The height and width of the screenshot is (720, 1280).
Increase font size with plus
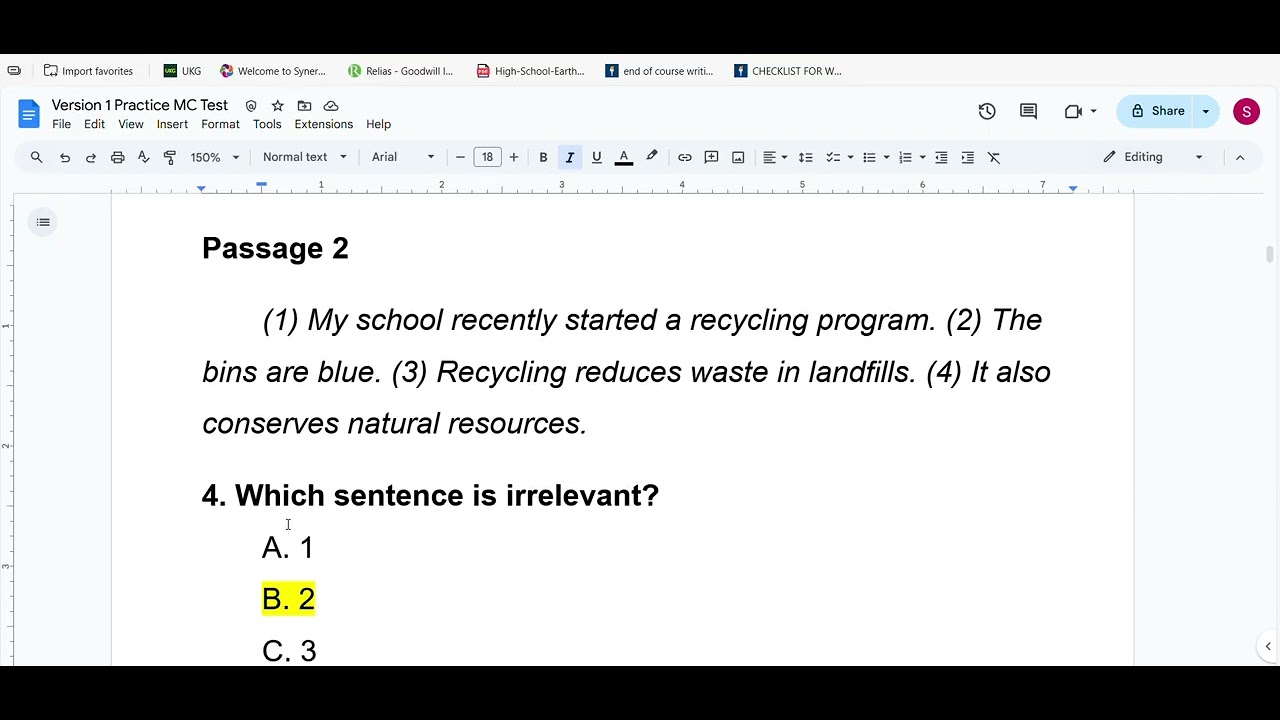tap(514, 157)
